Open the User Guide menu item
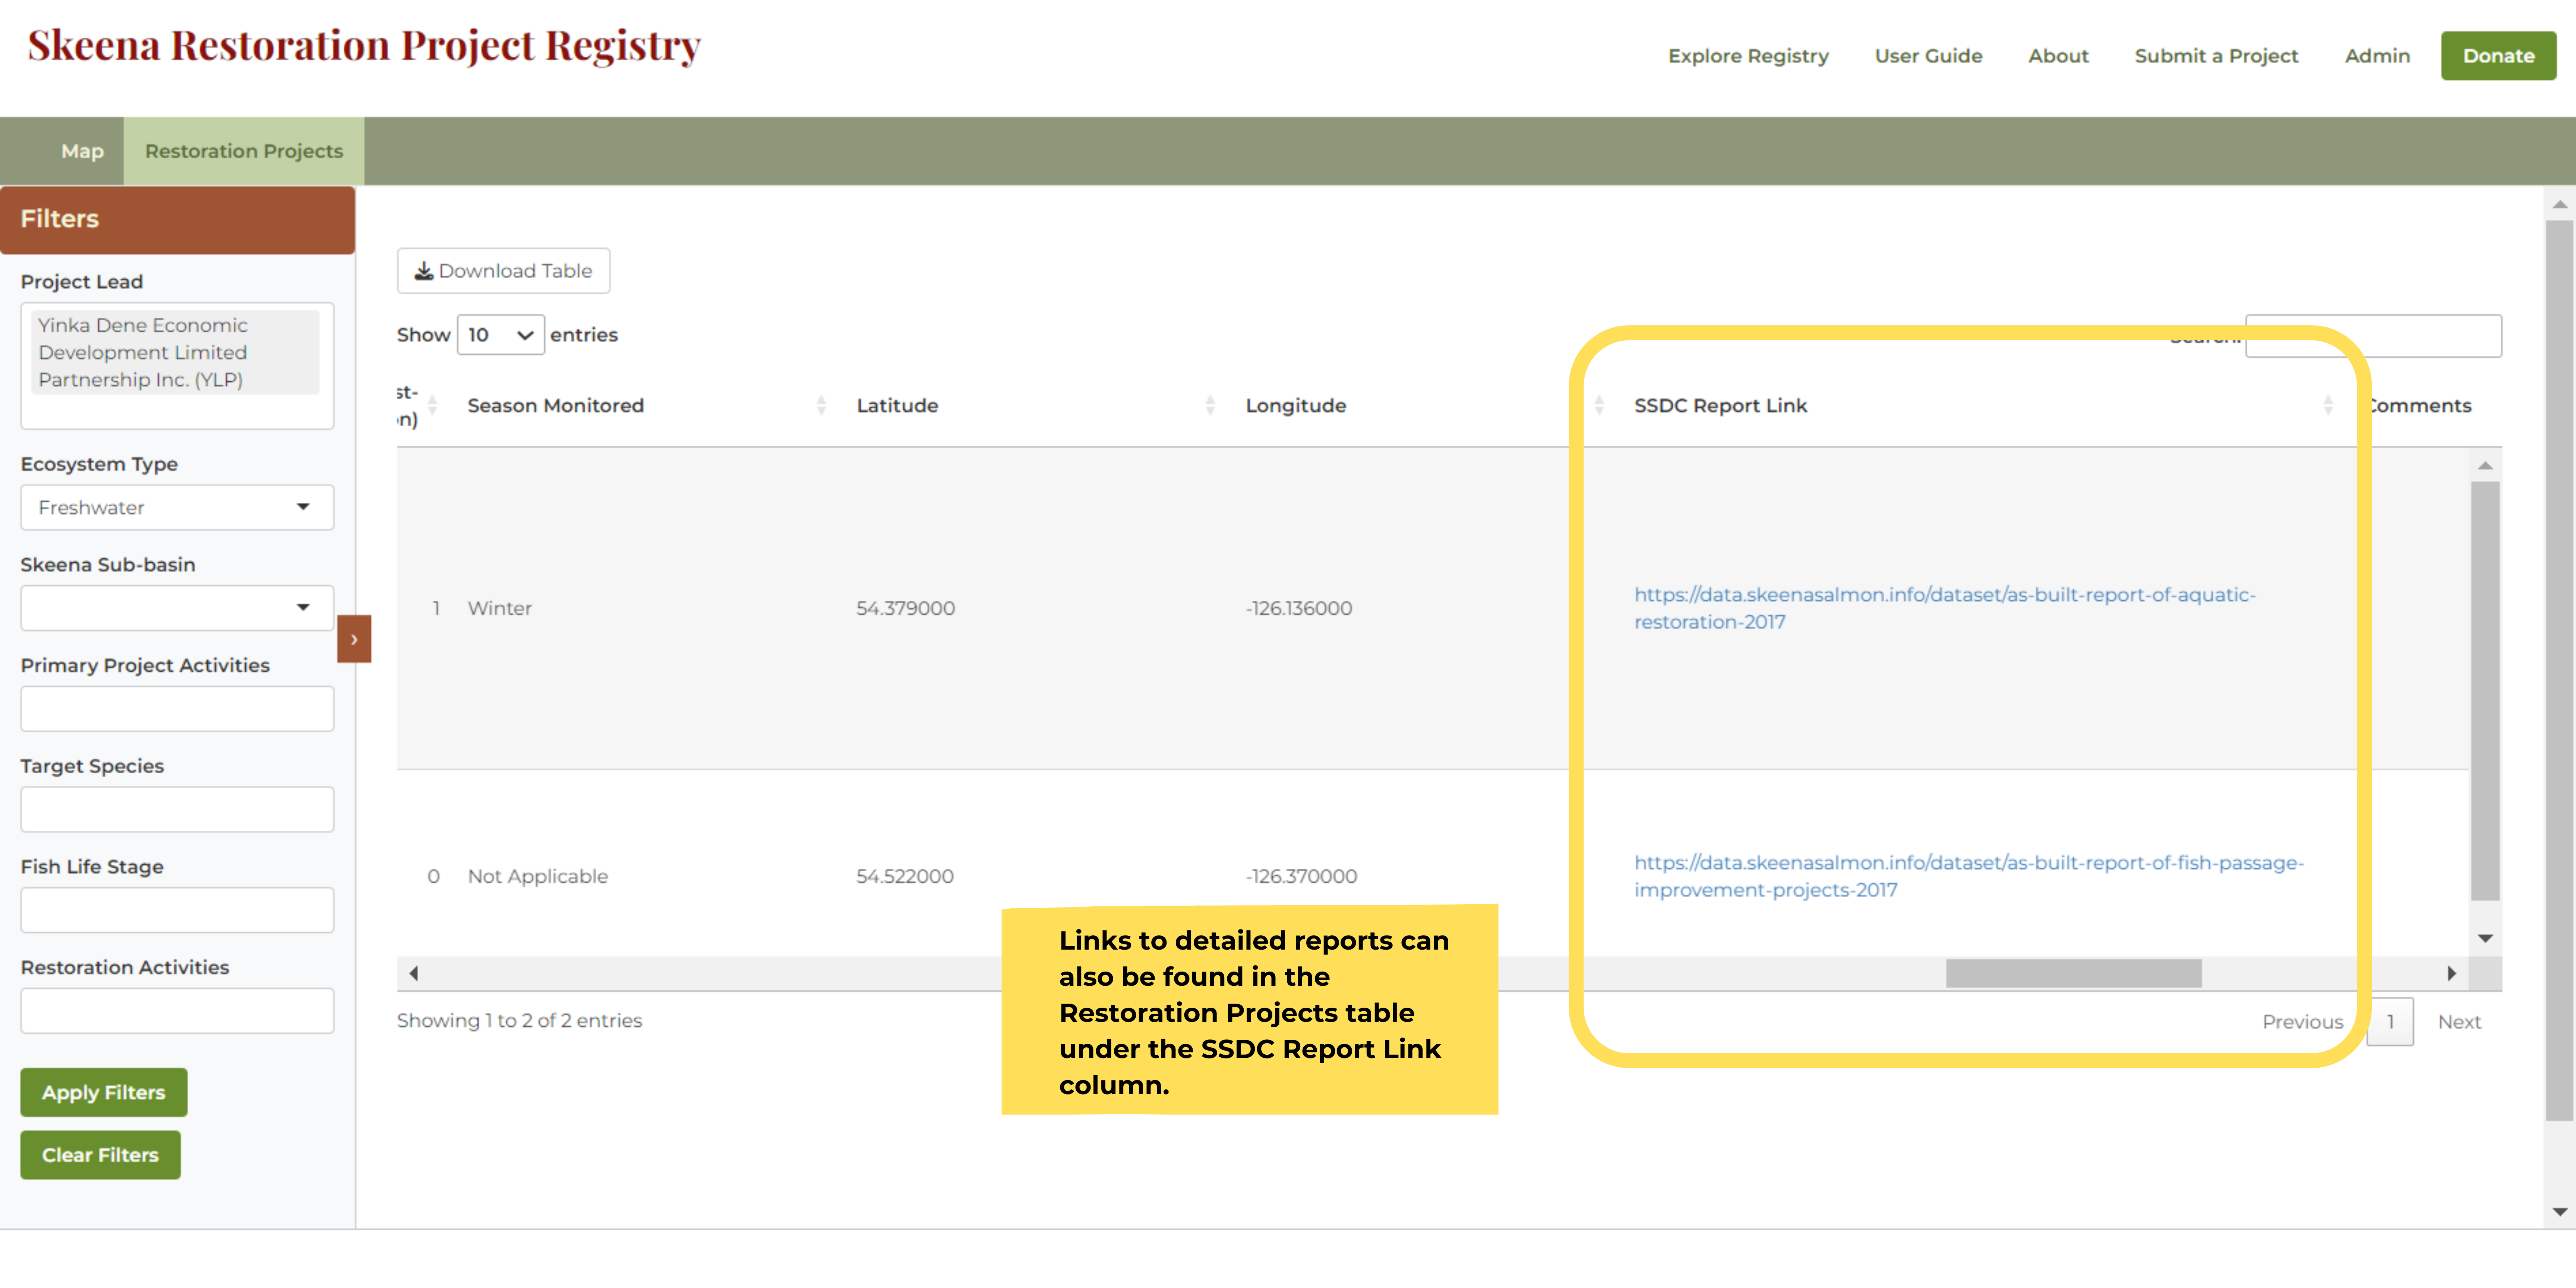This screenshot has height=1288, width=2576. click(1927, 56)
